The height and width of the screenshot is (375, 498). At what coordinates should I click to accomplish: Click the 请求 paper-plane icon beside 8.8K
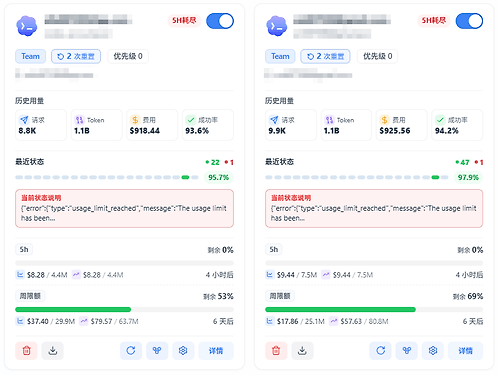click(24, 120)
